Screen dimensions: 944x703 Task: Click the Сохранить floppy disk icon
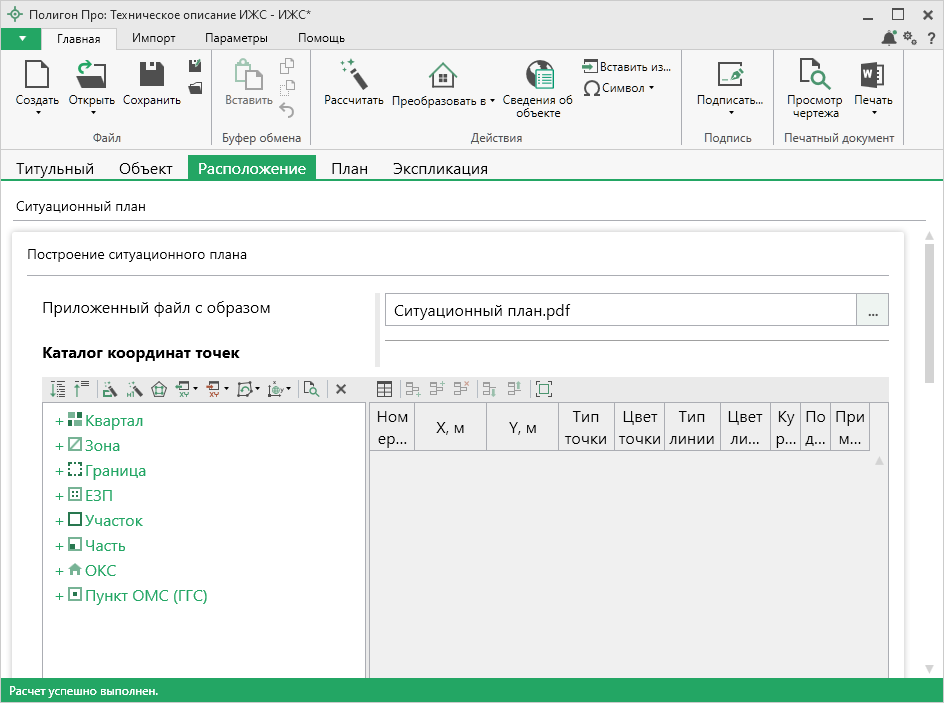click(152, 75)
